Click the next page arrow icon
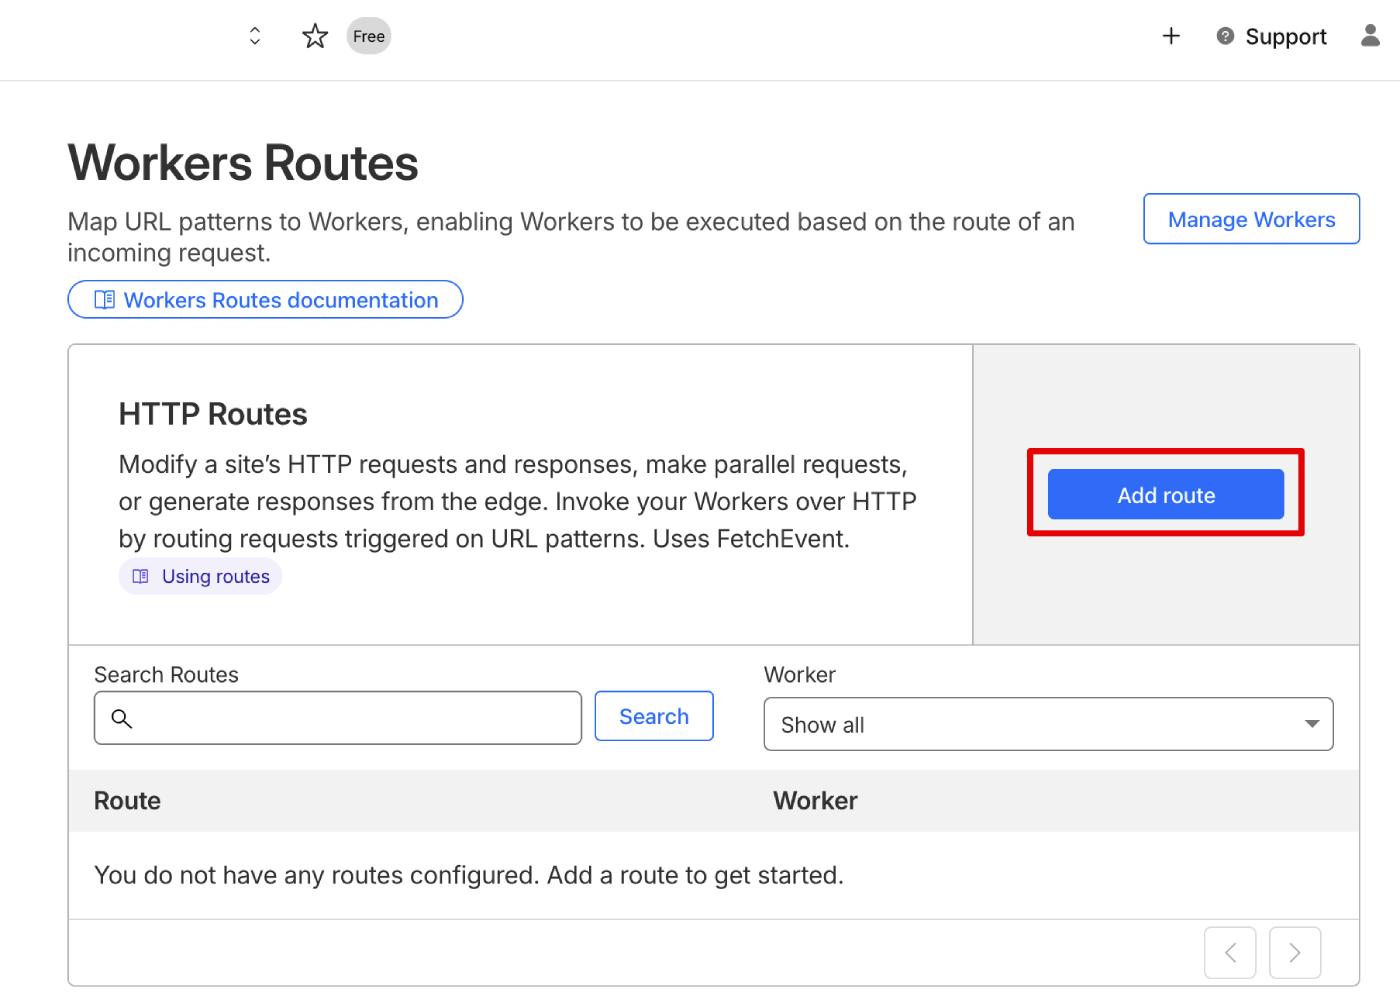Viewport: 1400px width, 1000px height. pos(1295,952)
